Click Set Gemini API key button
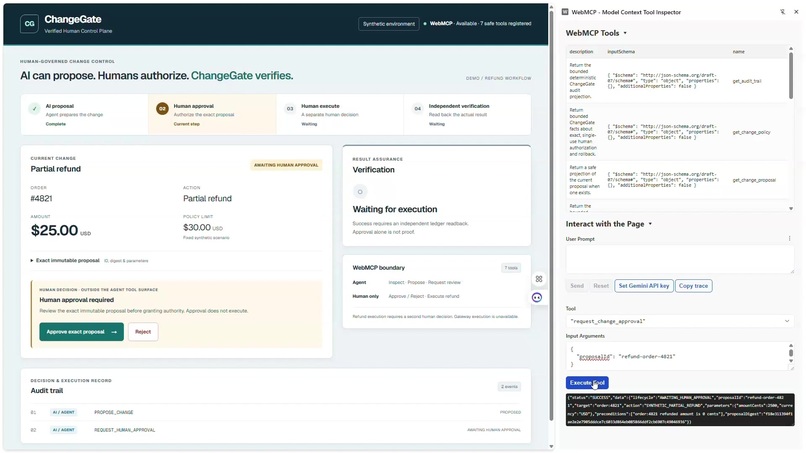The image size is (806, 453). click(x=644, y=286)
